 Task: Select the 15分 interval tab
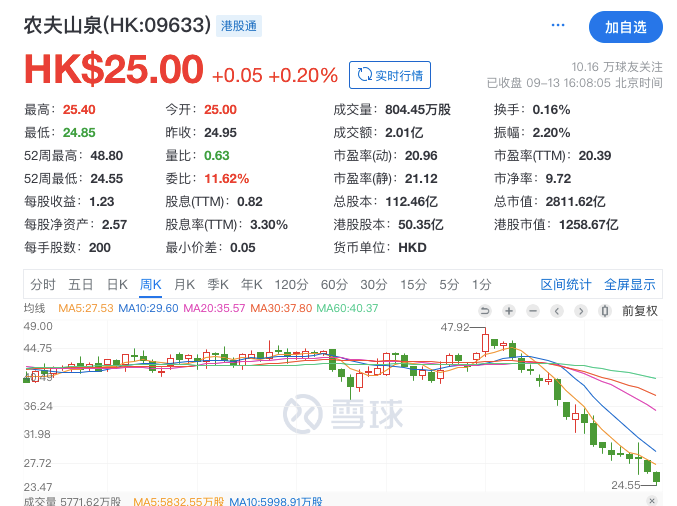pyautogui.click(x=413, y=285)
